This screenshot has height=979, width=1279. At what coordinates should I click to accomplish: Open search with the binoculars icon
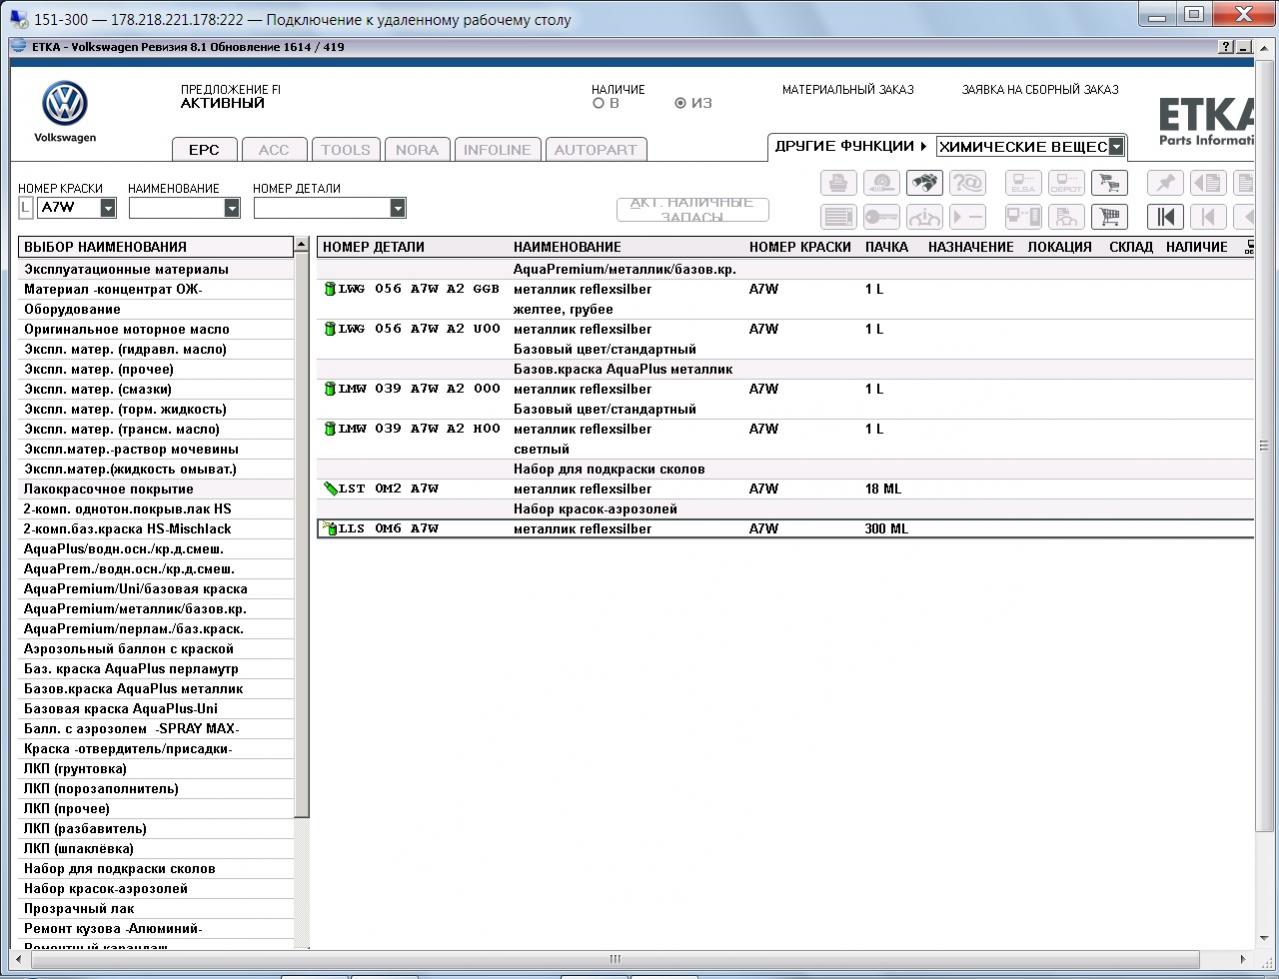click(924, 183)
